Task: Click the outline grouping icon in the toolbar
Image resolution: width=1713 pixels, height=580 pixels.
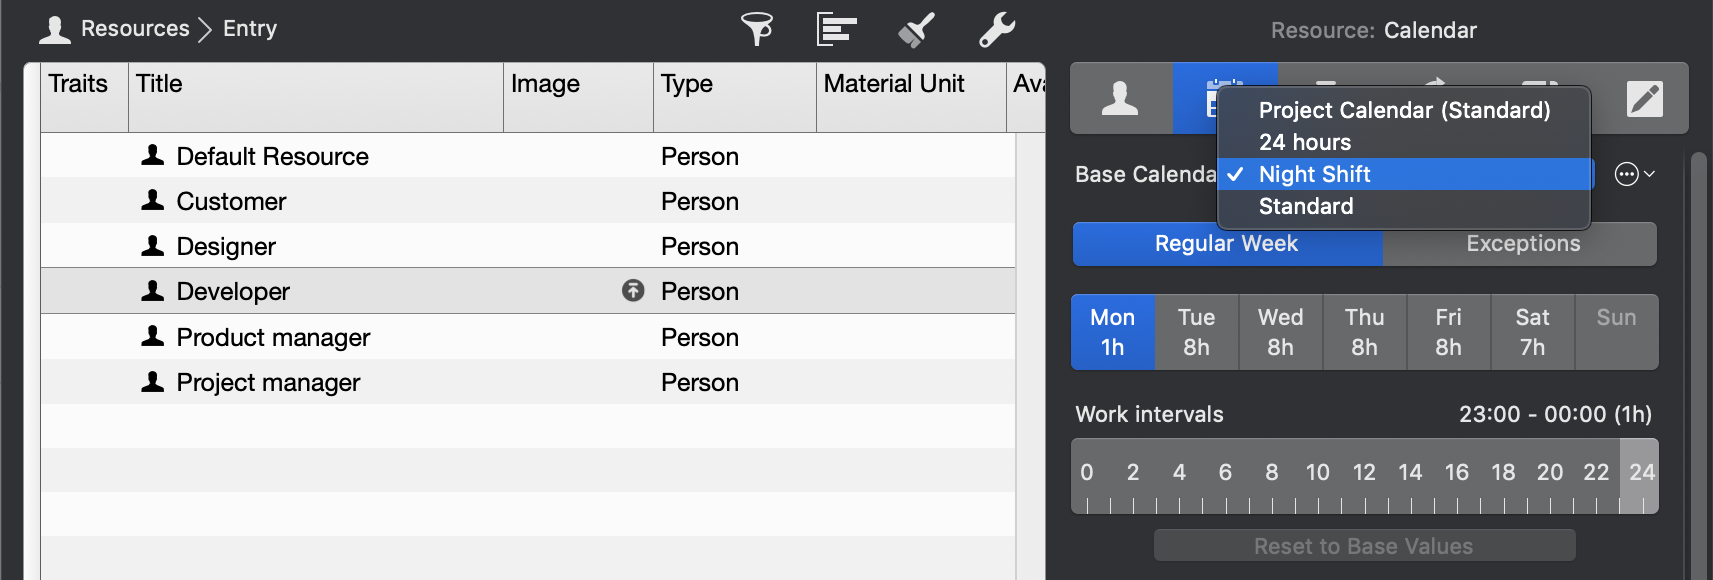Action: 836,28
